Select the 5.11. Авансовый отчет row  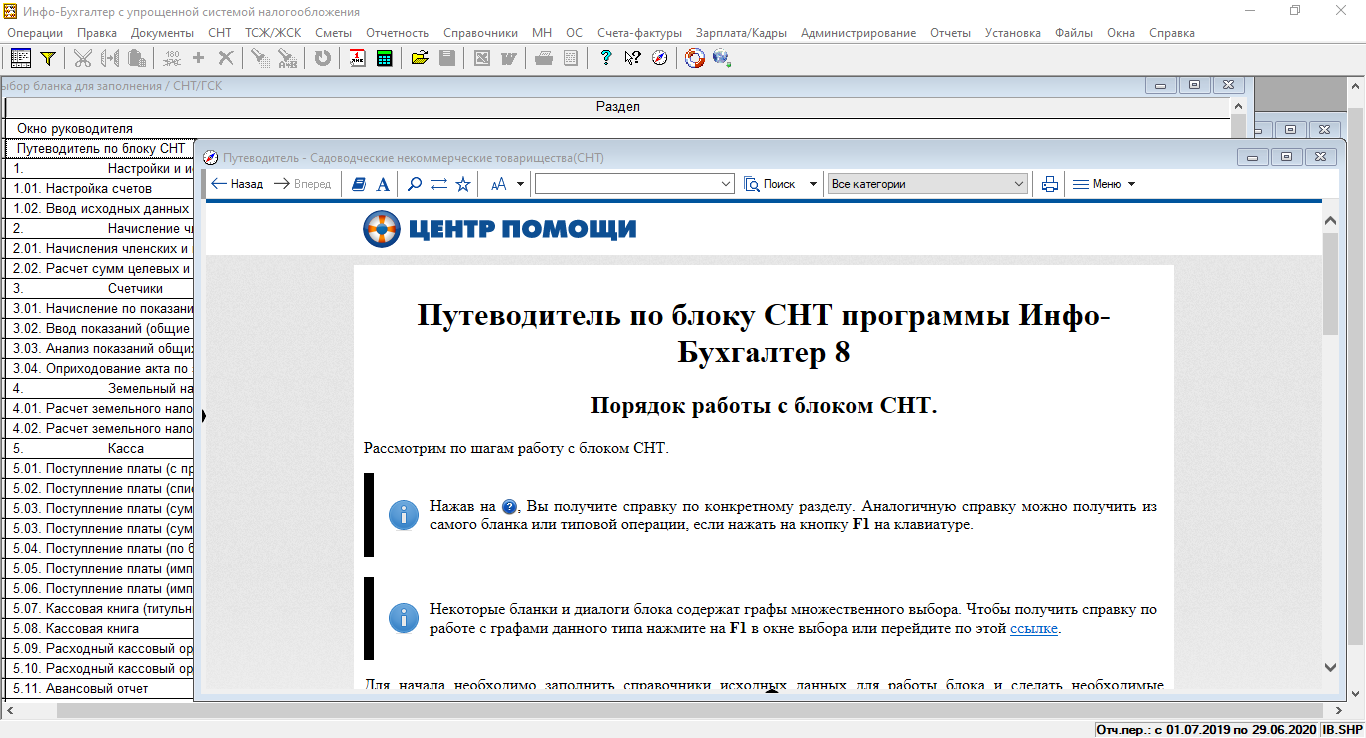[100, 688]
